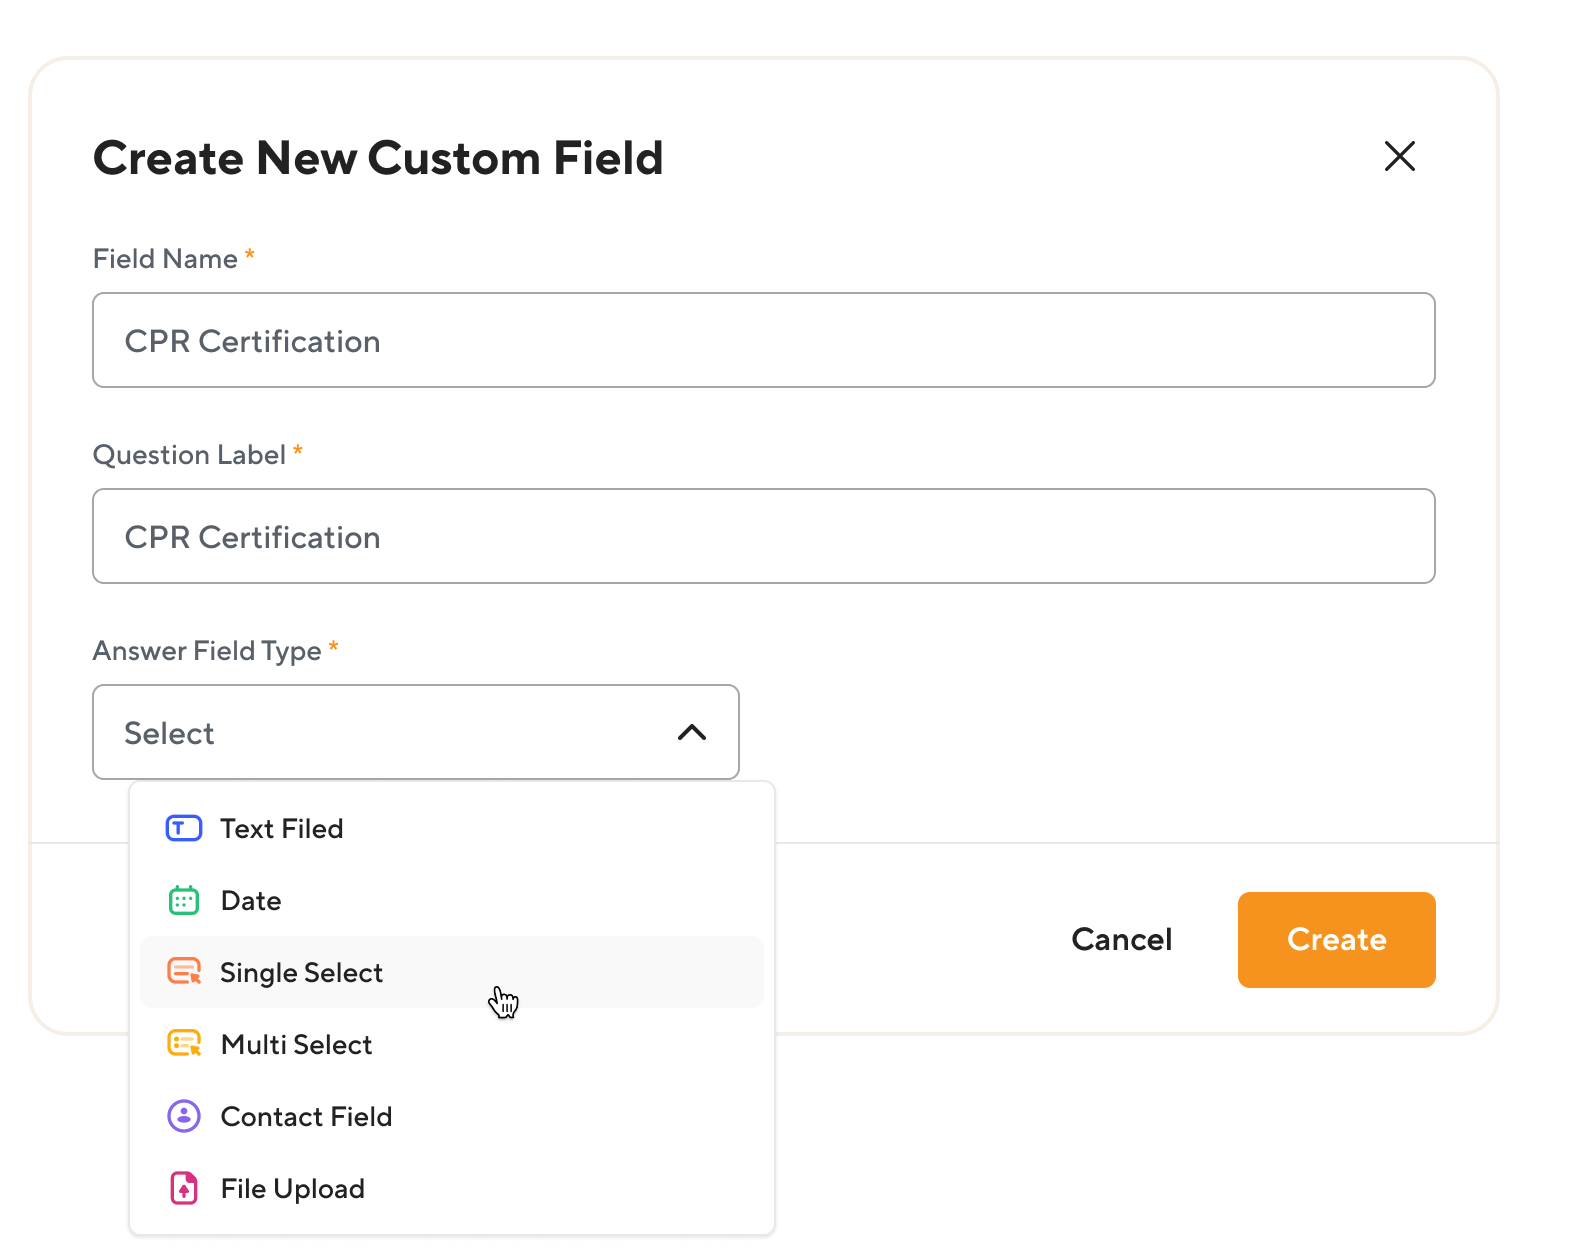Click the pink File Upload icon
The width and height of the screenshot is (1596, 1260).
pyautogui.click(x=184, y=1188)
